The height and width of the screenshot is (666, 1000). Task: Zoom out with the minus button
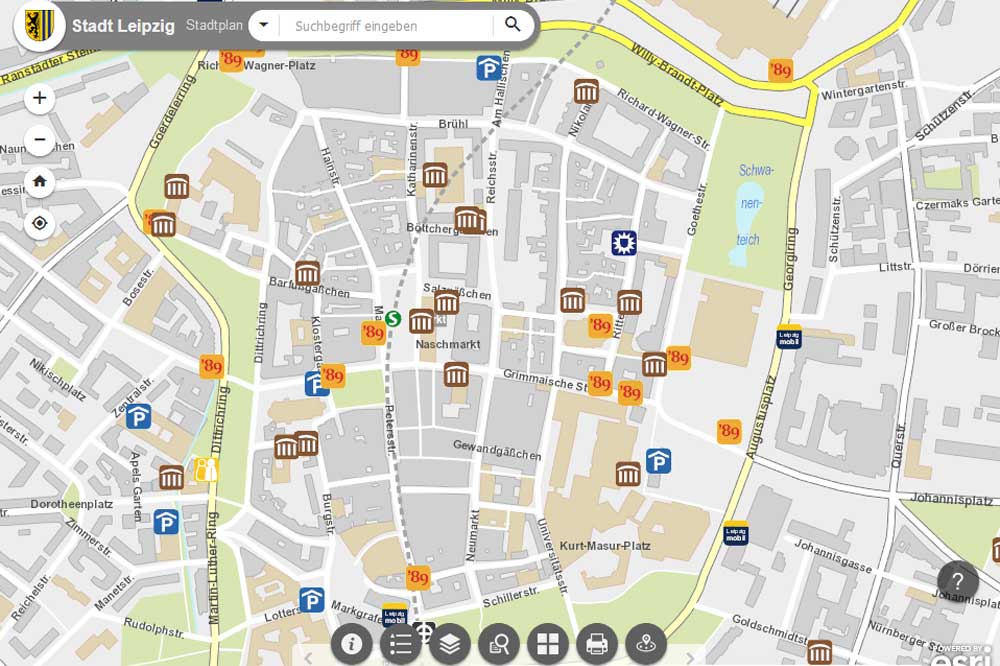click(x=39, y=140)
